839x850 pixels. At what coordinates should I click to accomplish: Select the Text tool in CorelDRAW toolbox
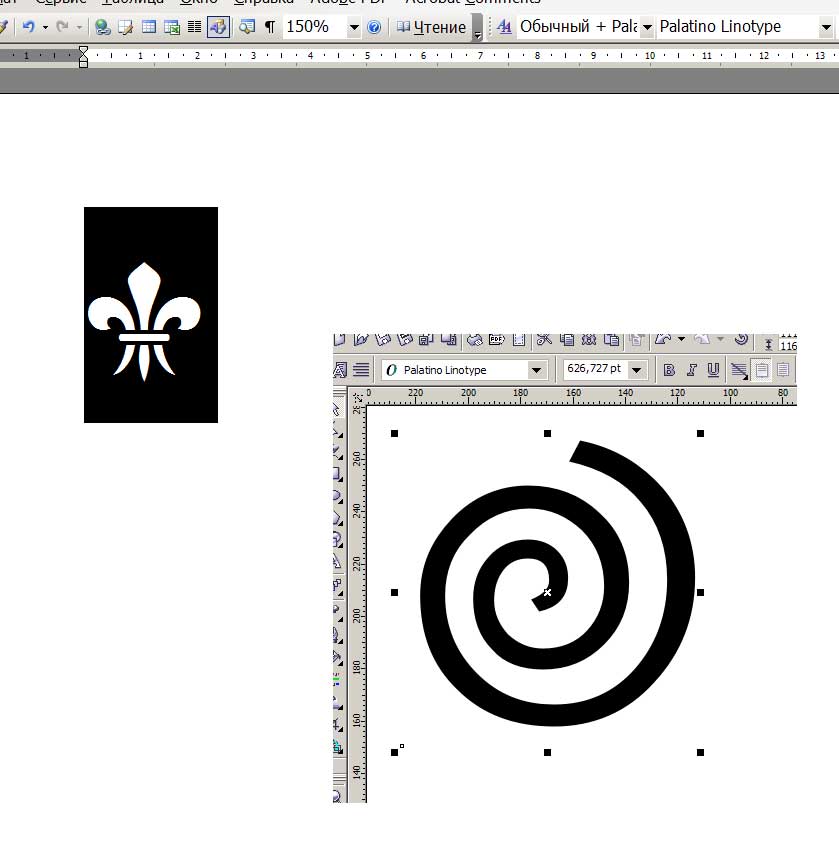tap(338, 562)
